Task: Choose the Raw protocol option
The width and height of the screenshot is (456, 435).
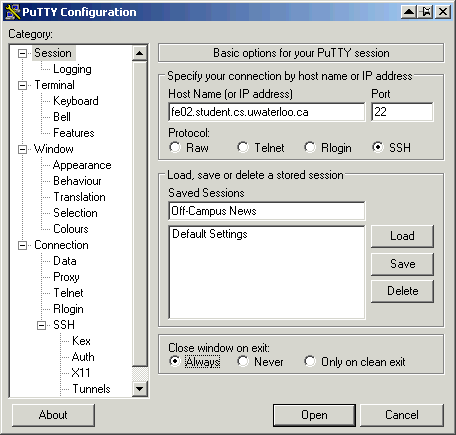Action: [175, 147]
